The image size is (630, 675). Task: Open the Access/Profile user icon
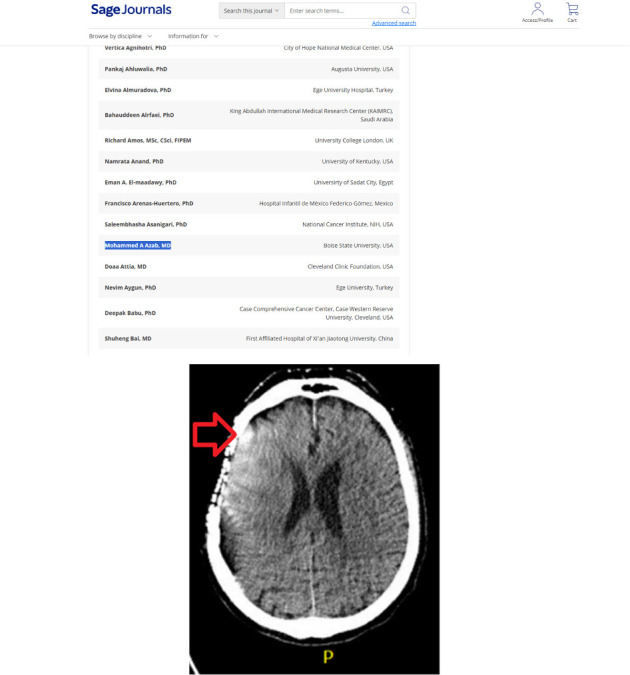click(x=537, y=10)
